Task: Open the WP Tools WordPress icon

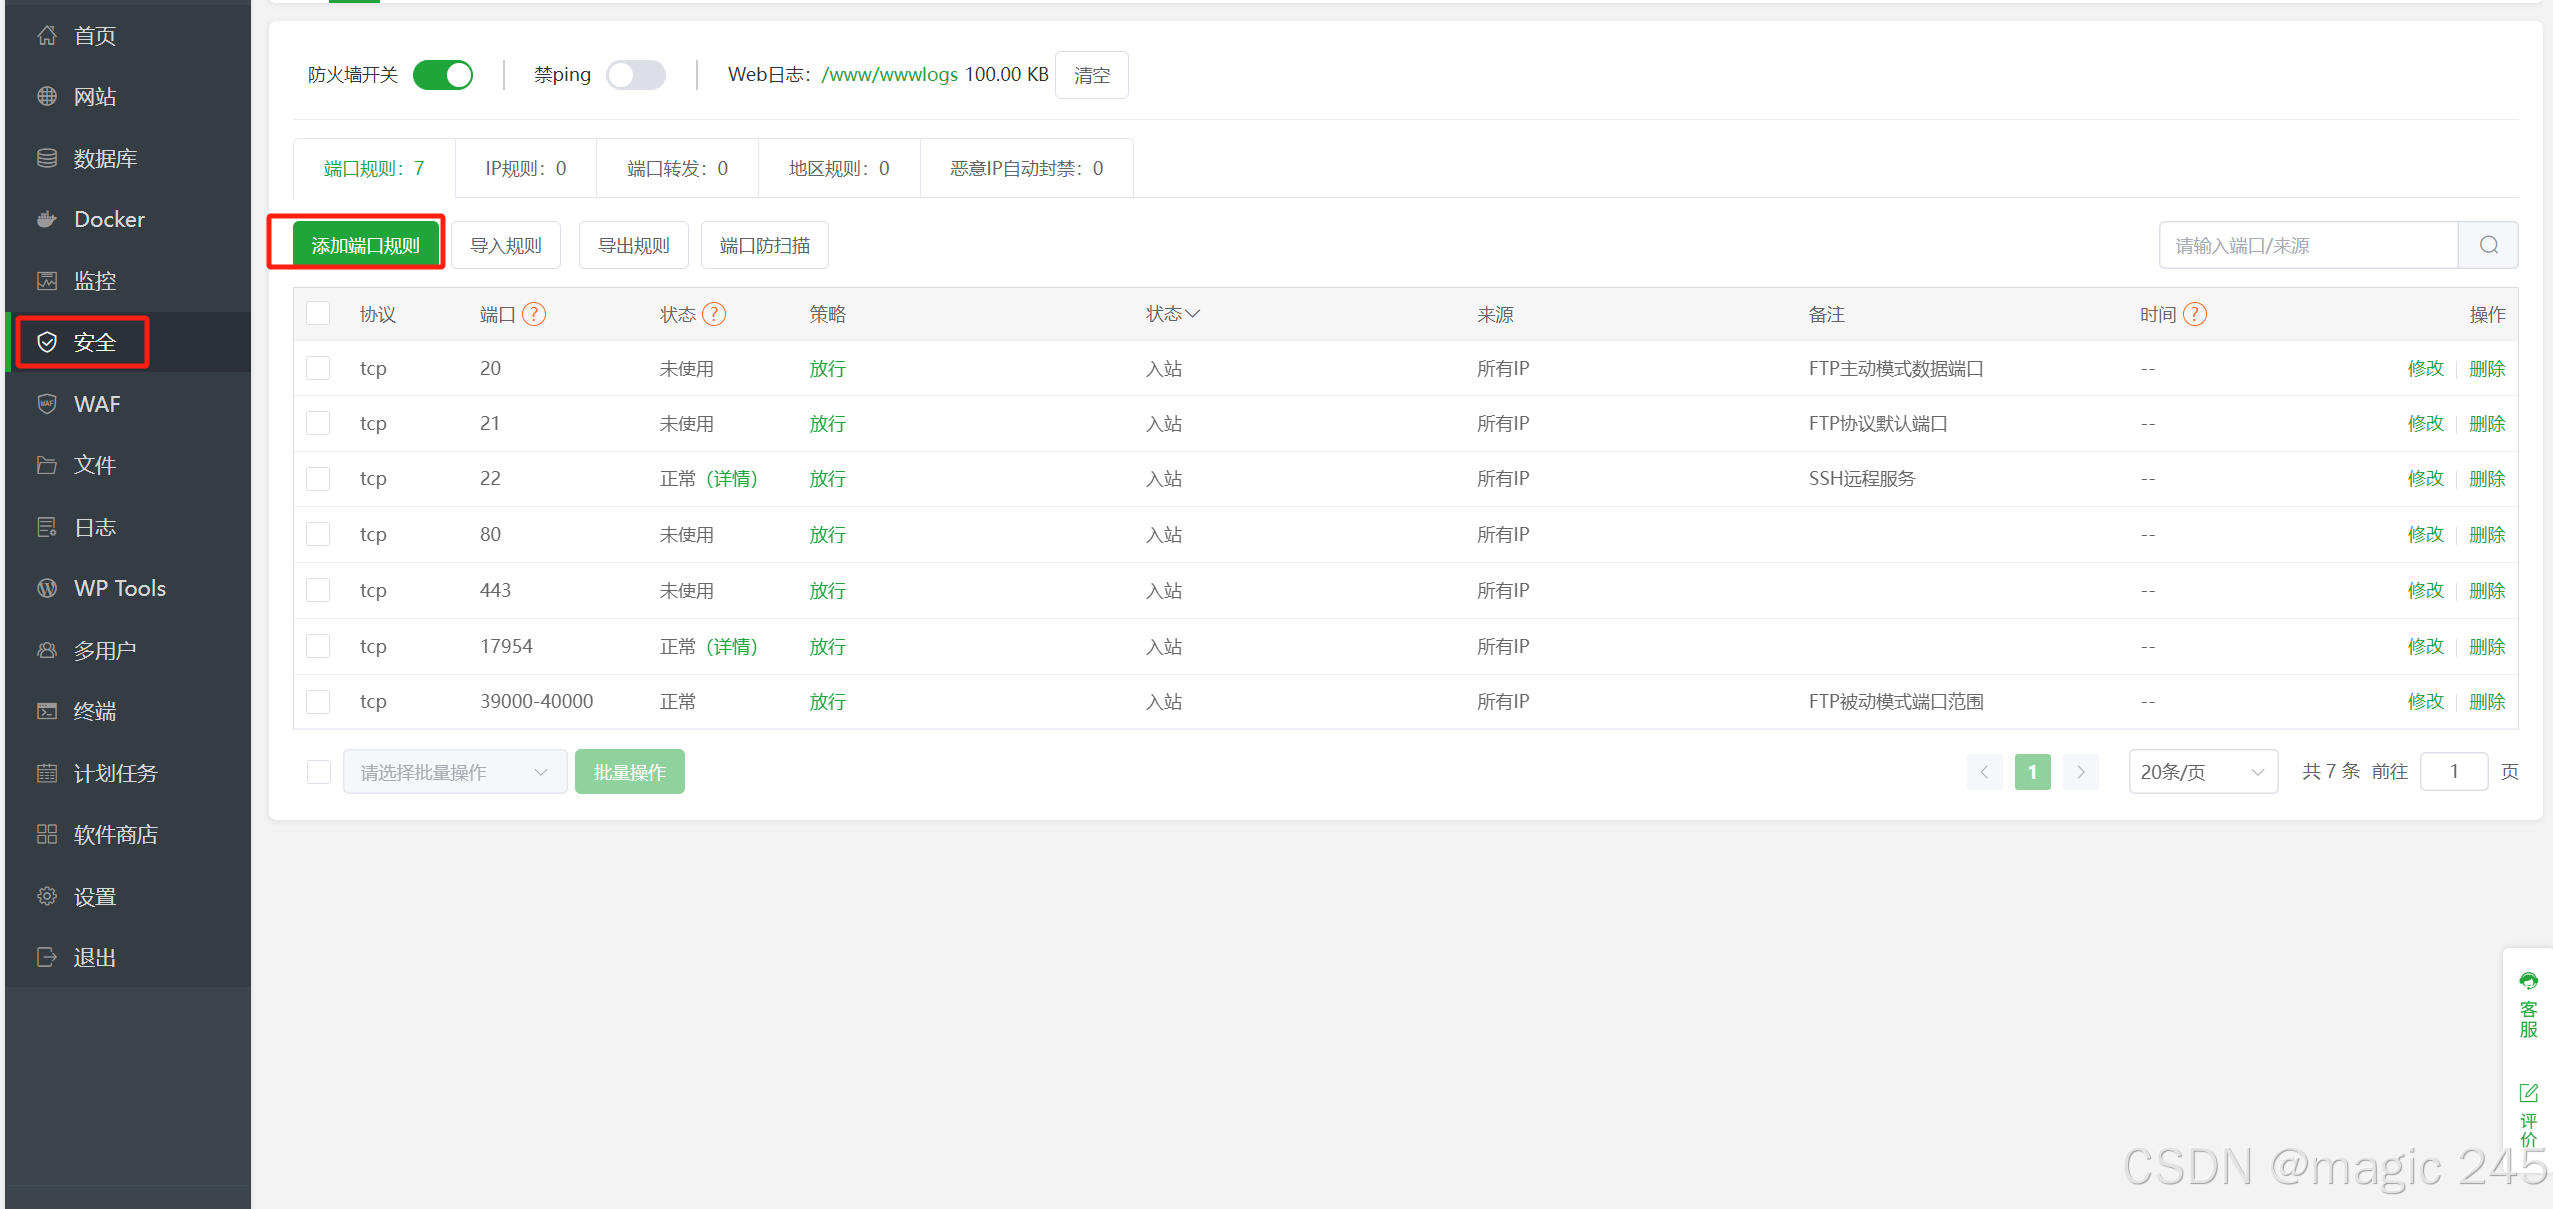Action: click(x=47, y=588)
